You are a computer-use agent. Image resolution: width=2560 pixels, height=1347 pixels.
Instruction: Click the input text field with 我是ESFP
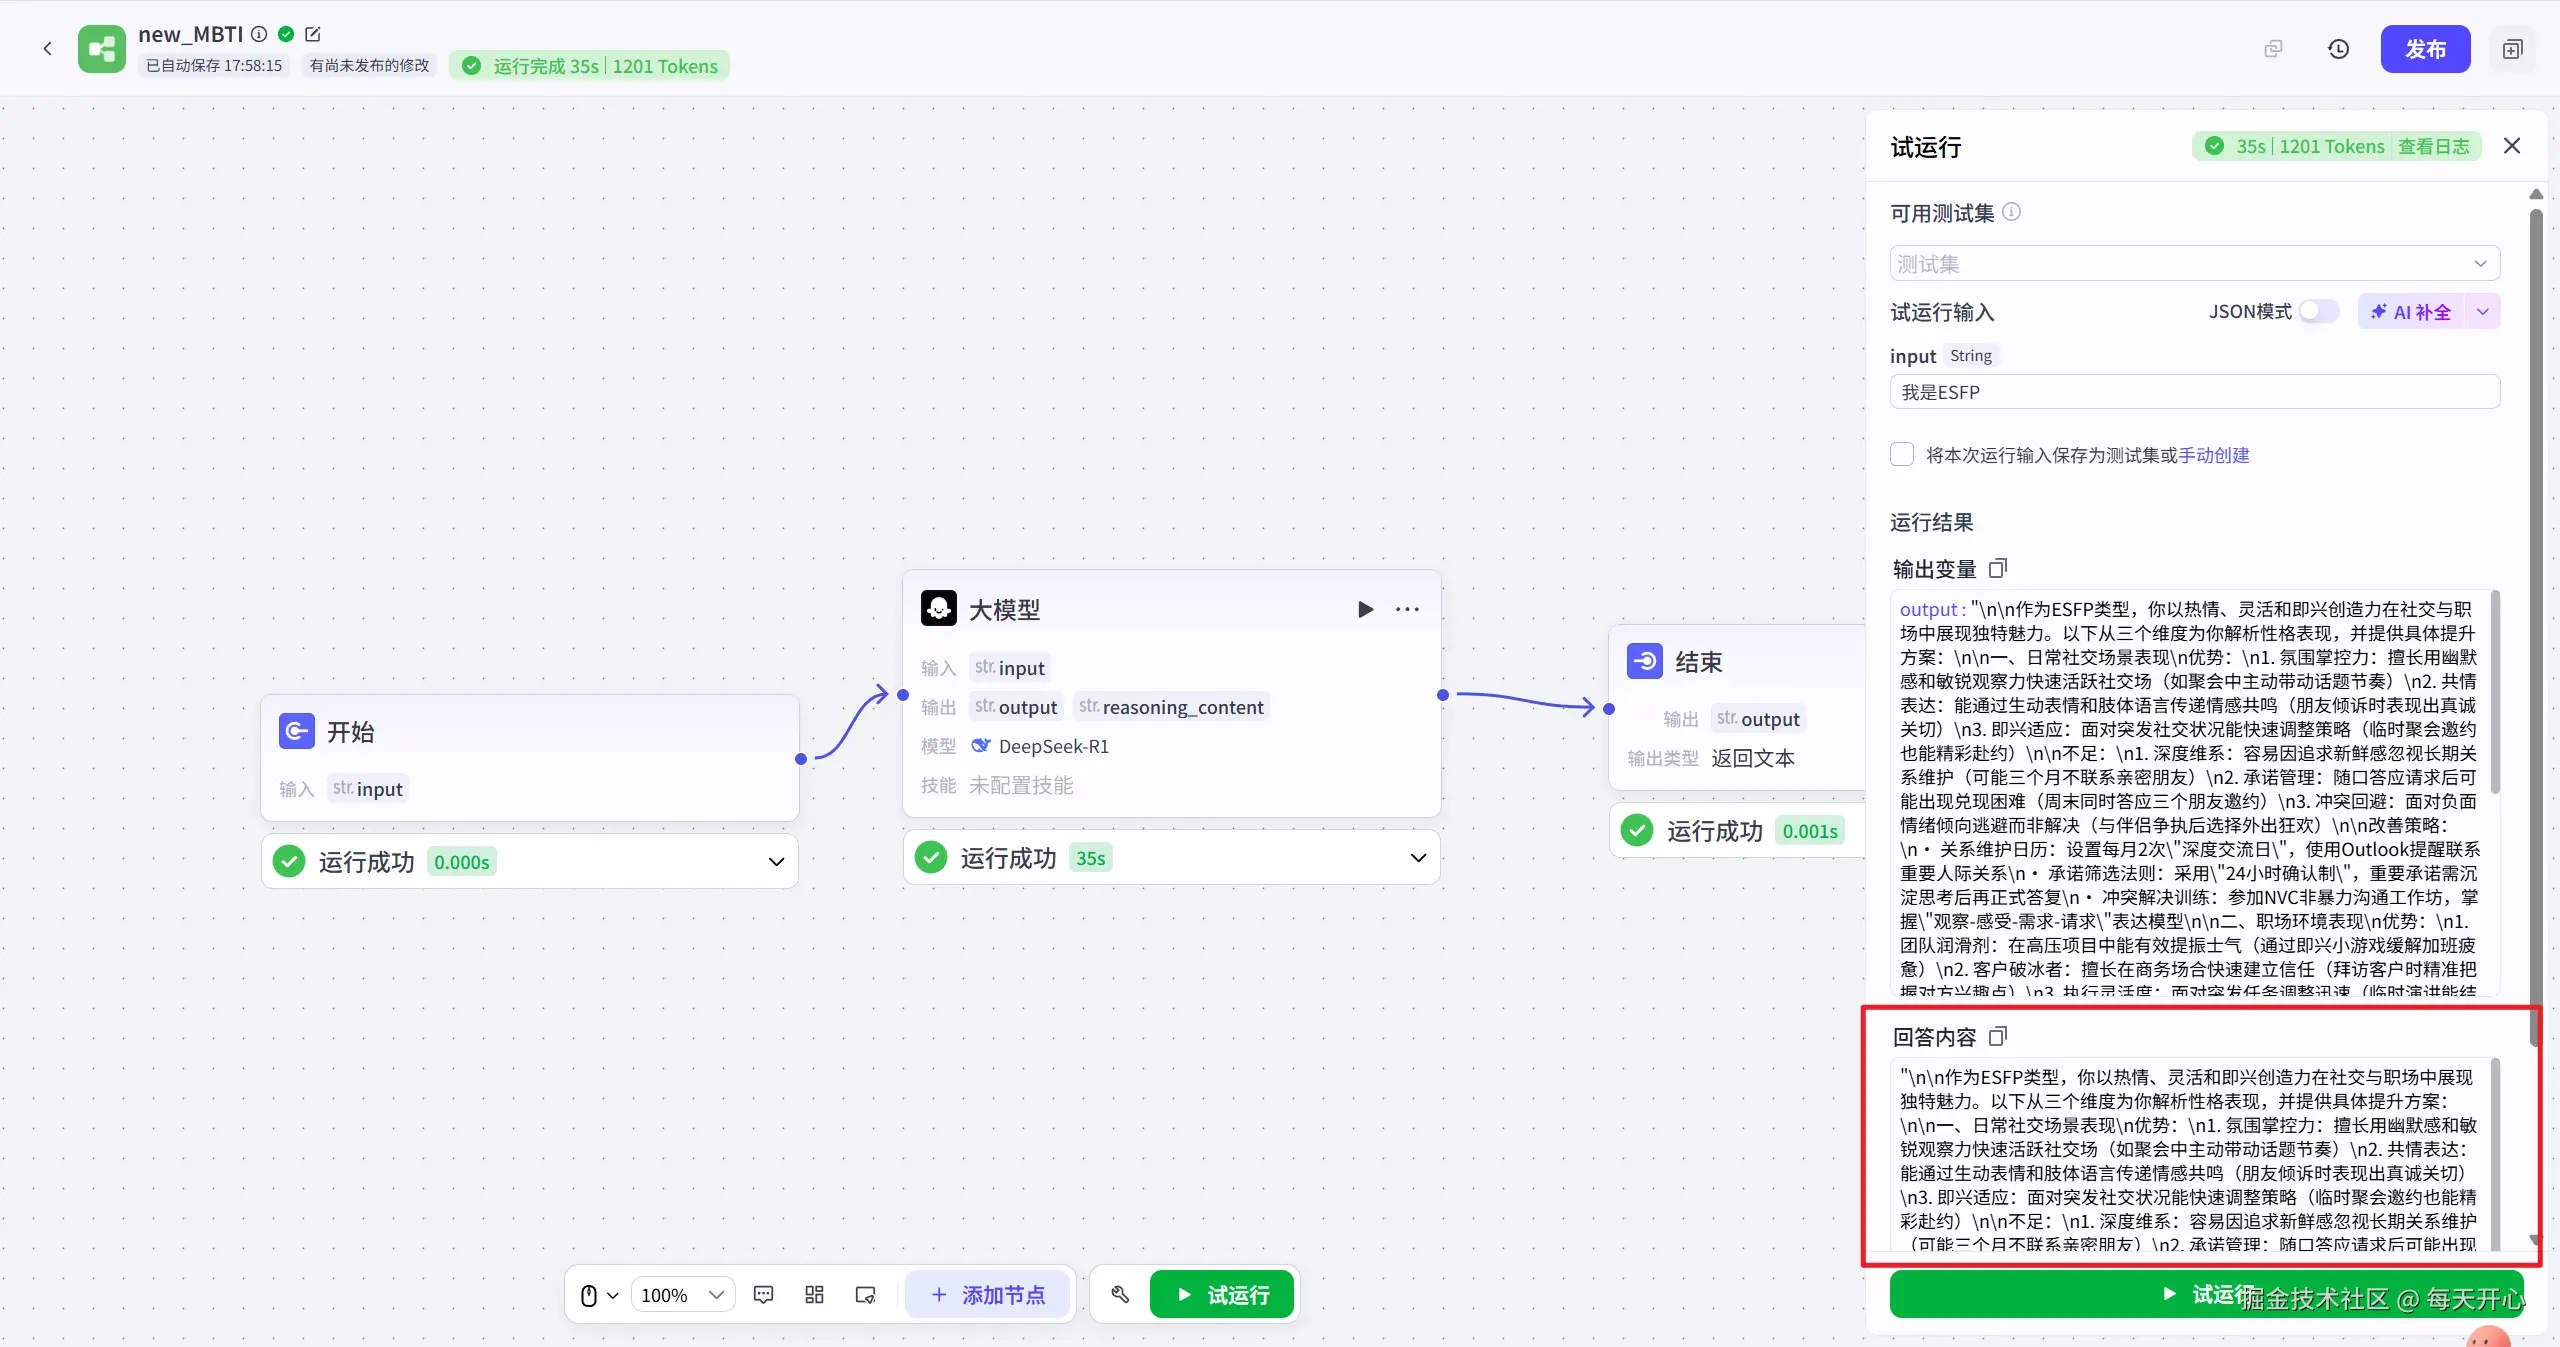tap(2194, 392)
